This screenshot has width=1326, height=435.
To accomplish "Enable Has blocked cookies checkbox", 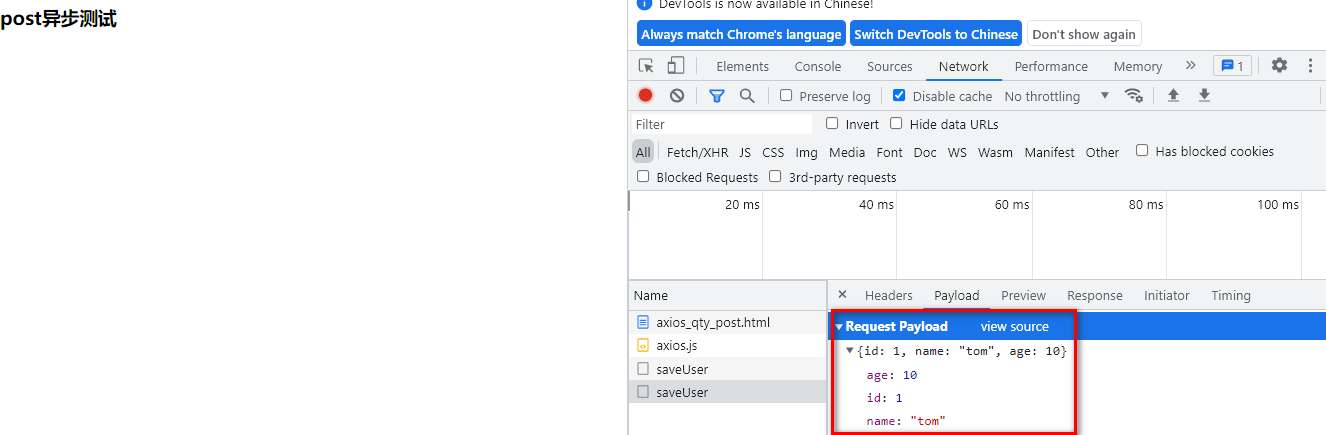I will click(x=1142, y=151).
